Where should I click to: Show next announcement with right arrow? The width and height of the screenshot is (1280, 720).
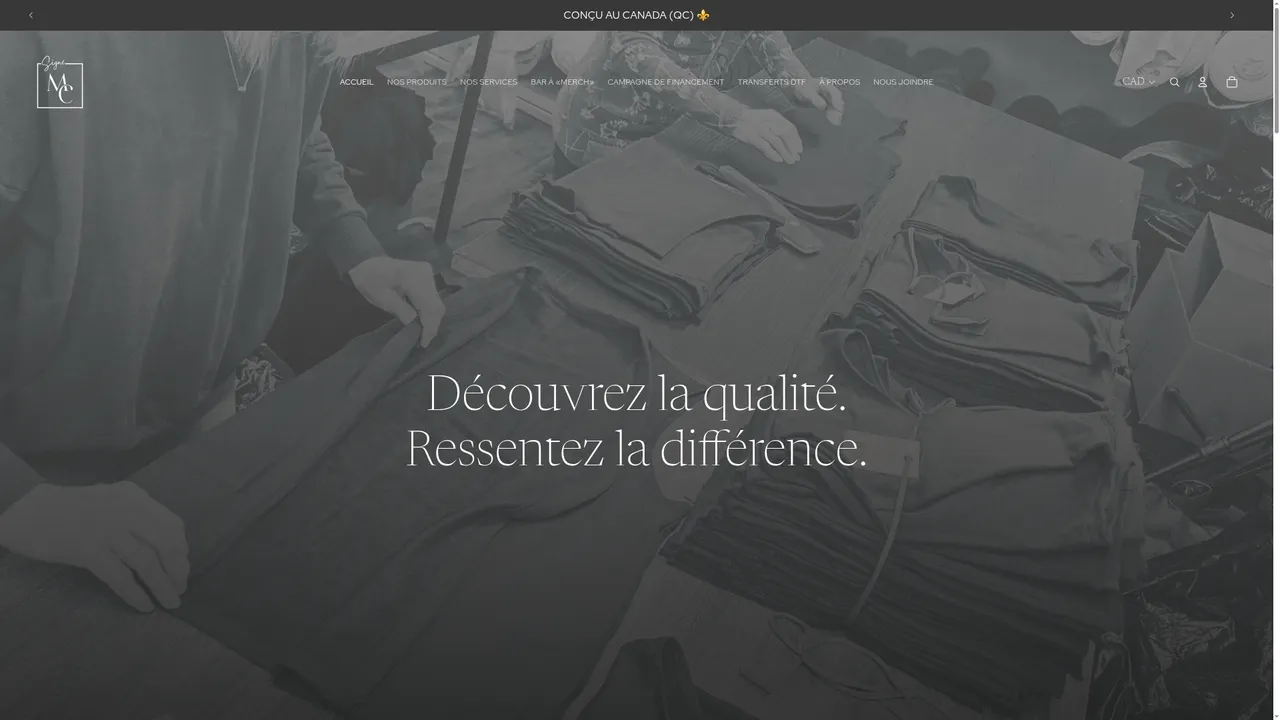1232,15
